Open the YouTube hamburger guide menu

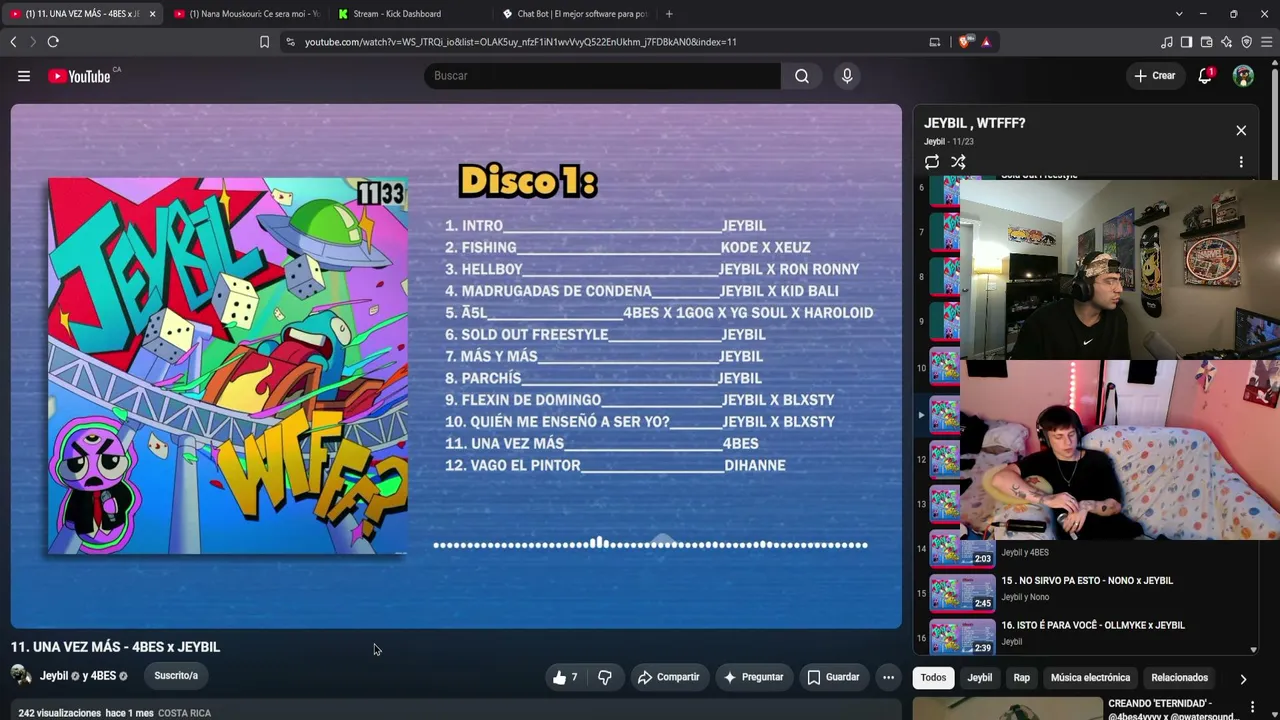click(24, 76)
